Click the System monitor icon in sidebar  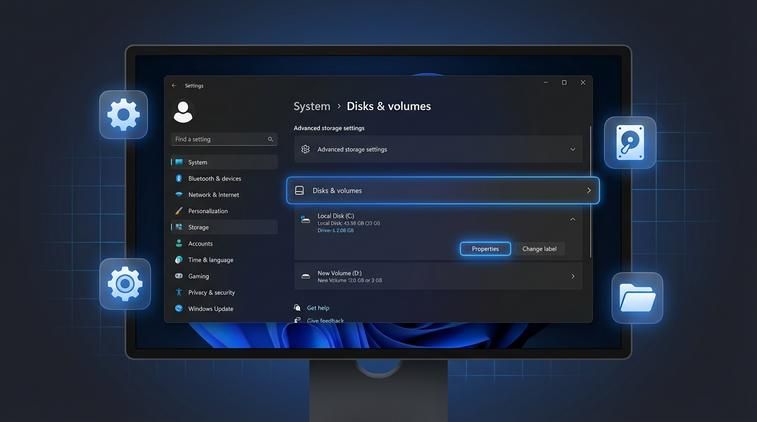click(x=179, y=162)
